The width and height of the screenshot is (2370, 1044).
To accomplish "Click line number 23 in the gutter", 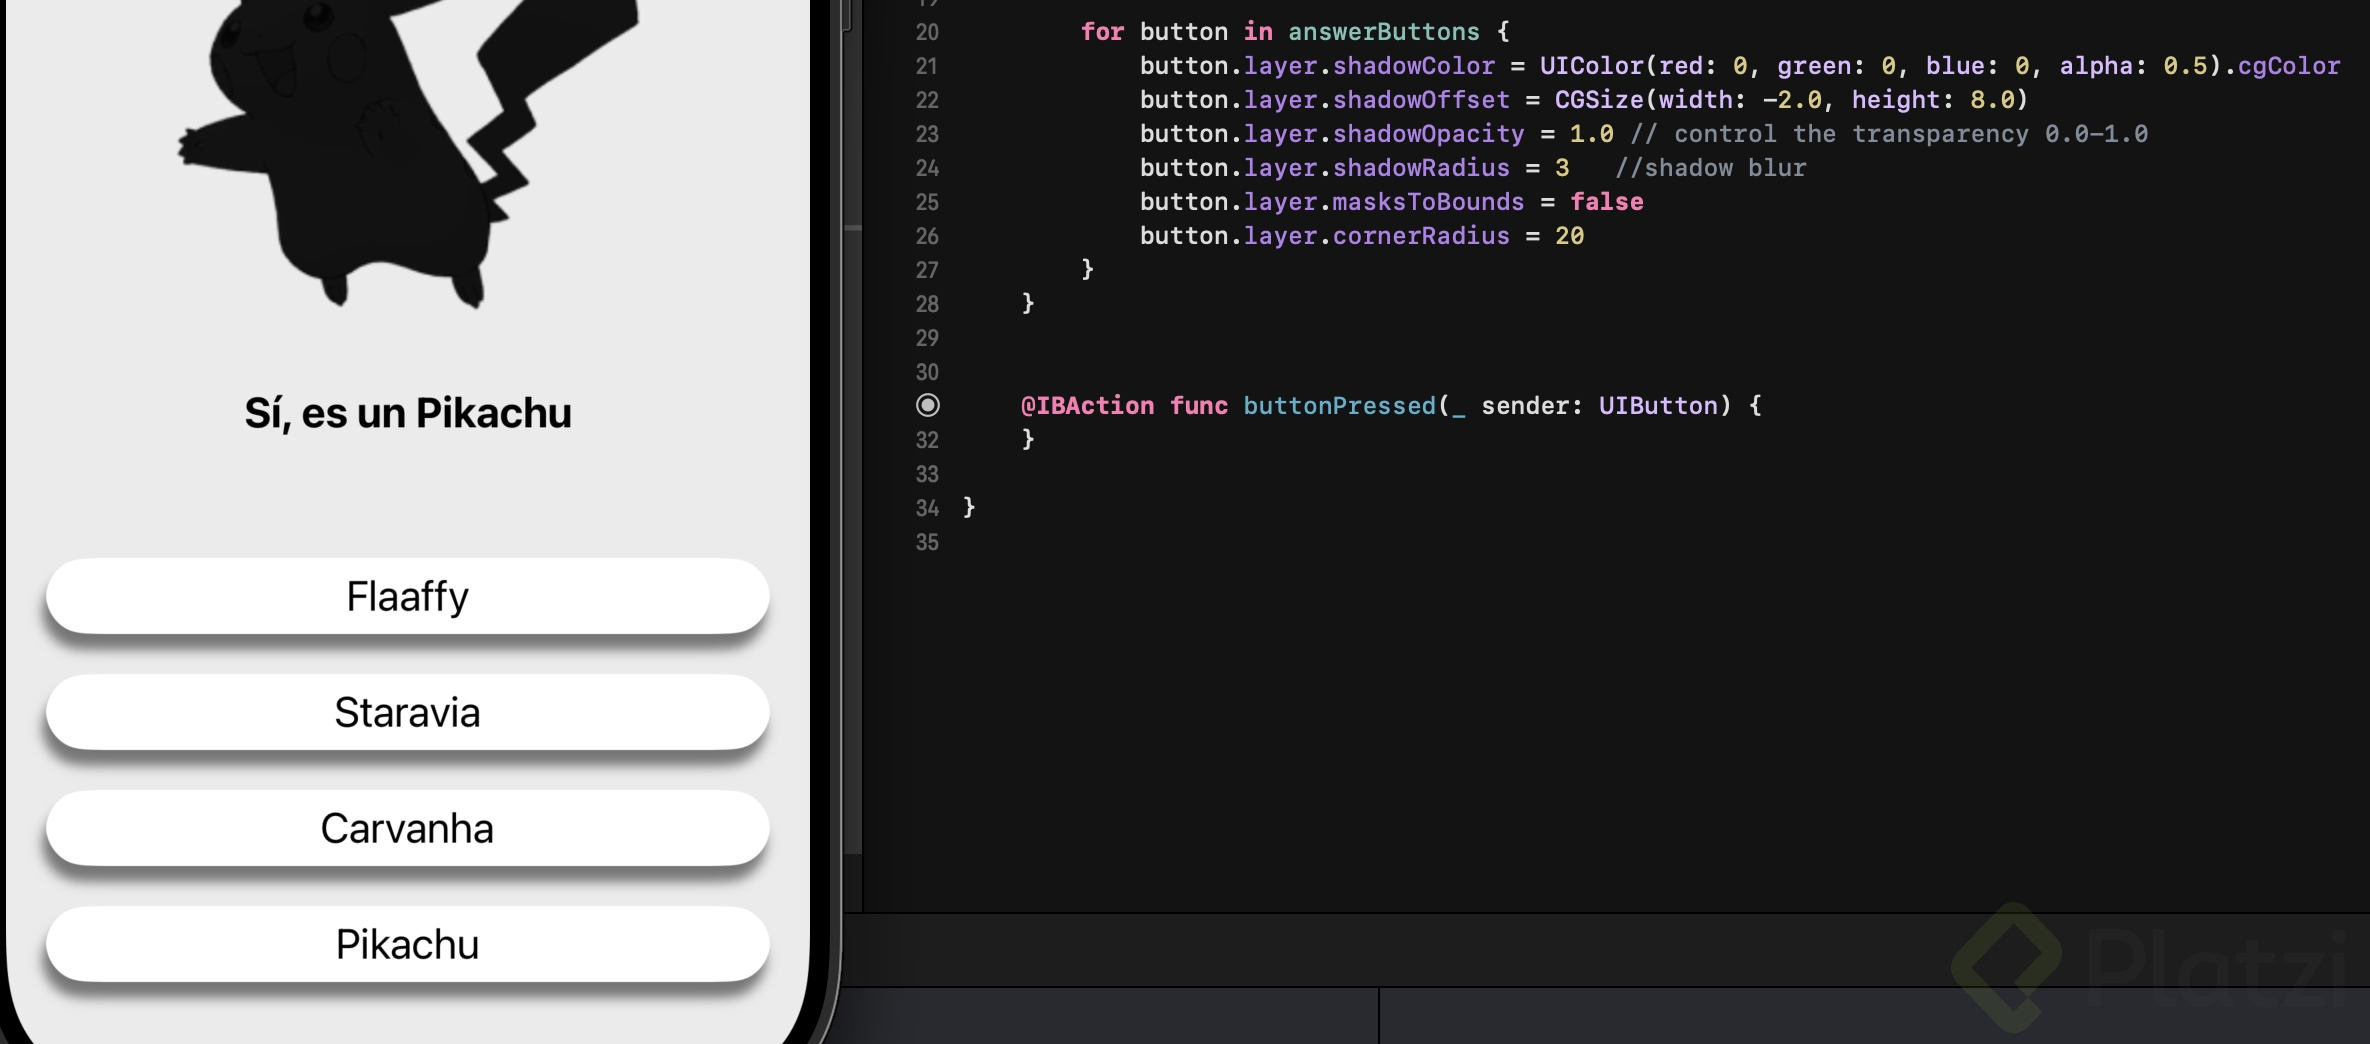I will pos(927,134).
